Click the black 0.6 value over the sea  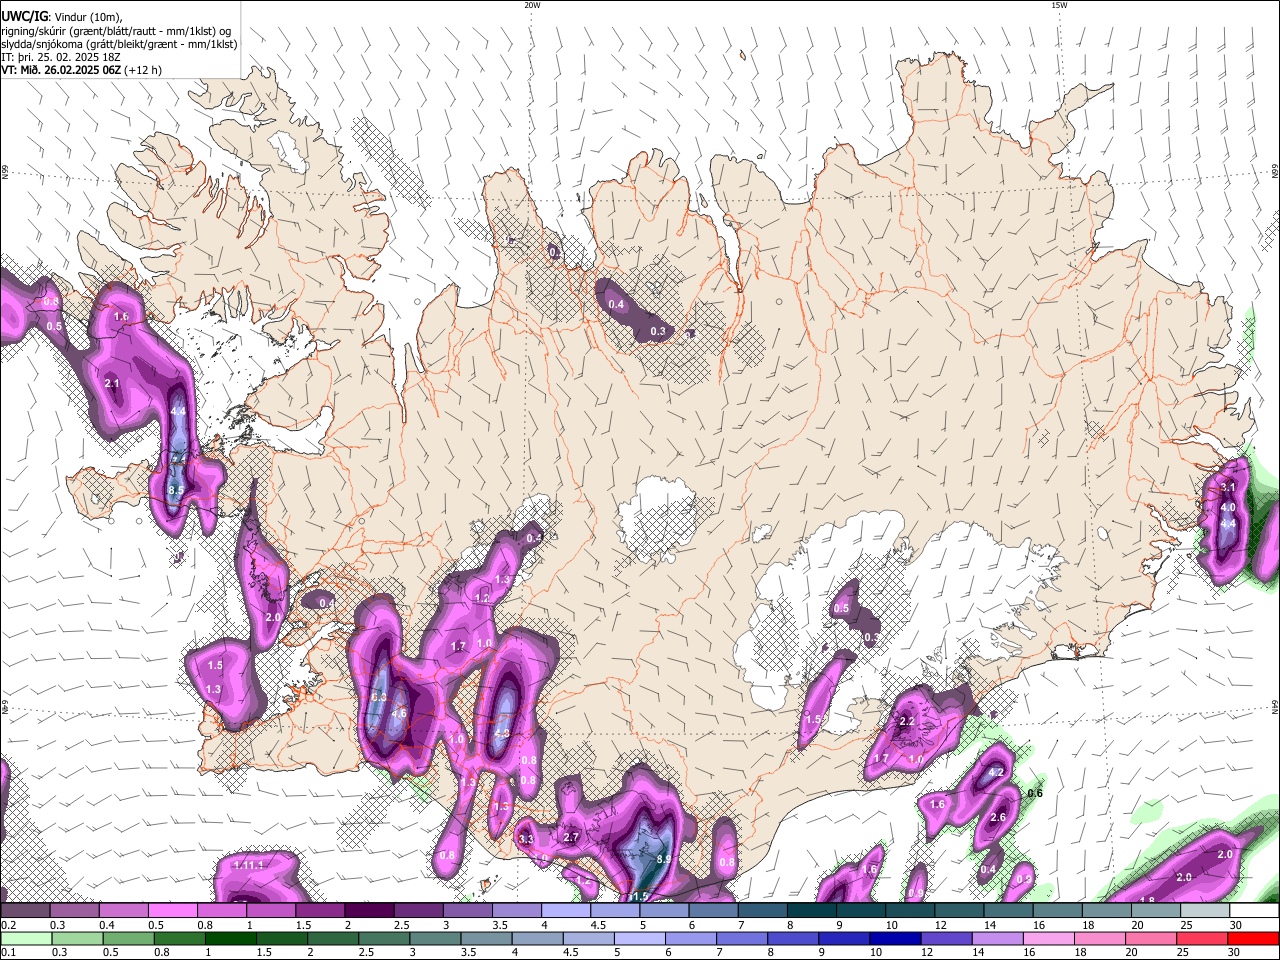(x=1035, y=793)
